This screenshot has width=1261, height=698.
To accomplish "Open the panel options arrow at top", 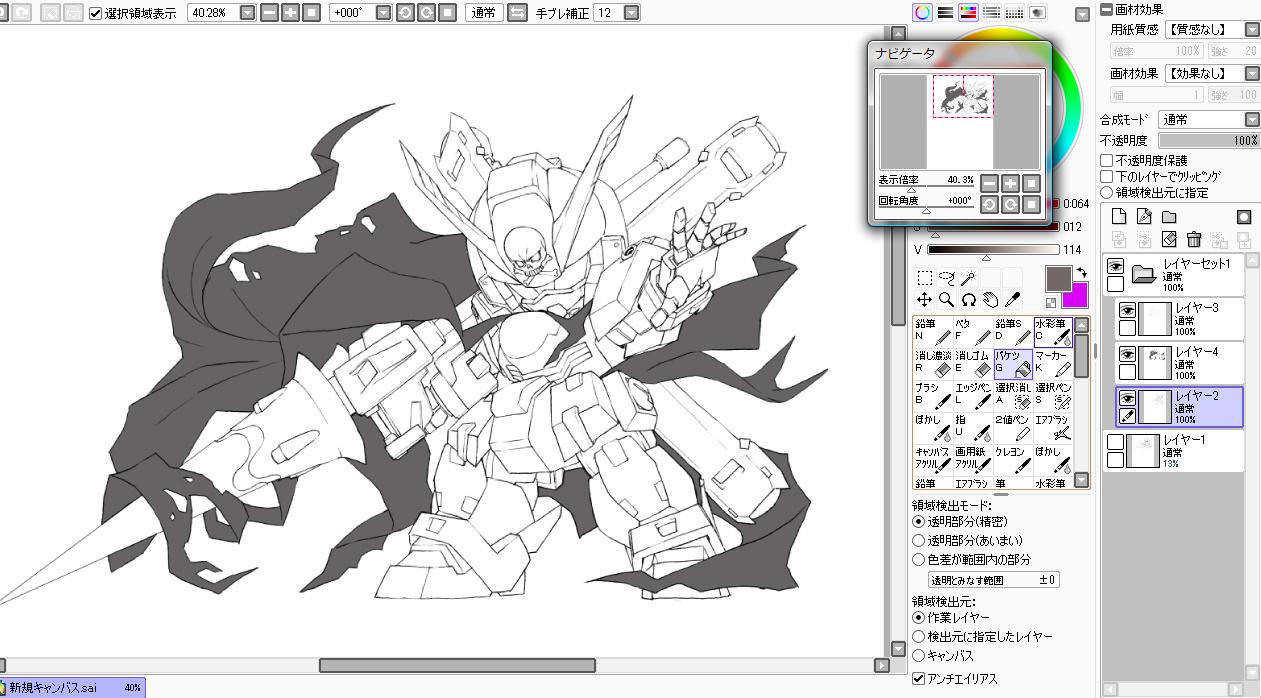I will tap(1082, 14).
